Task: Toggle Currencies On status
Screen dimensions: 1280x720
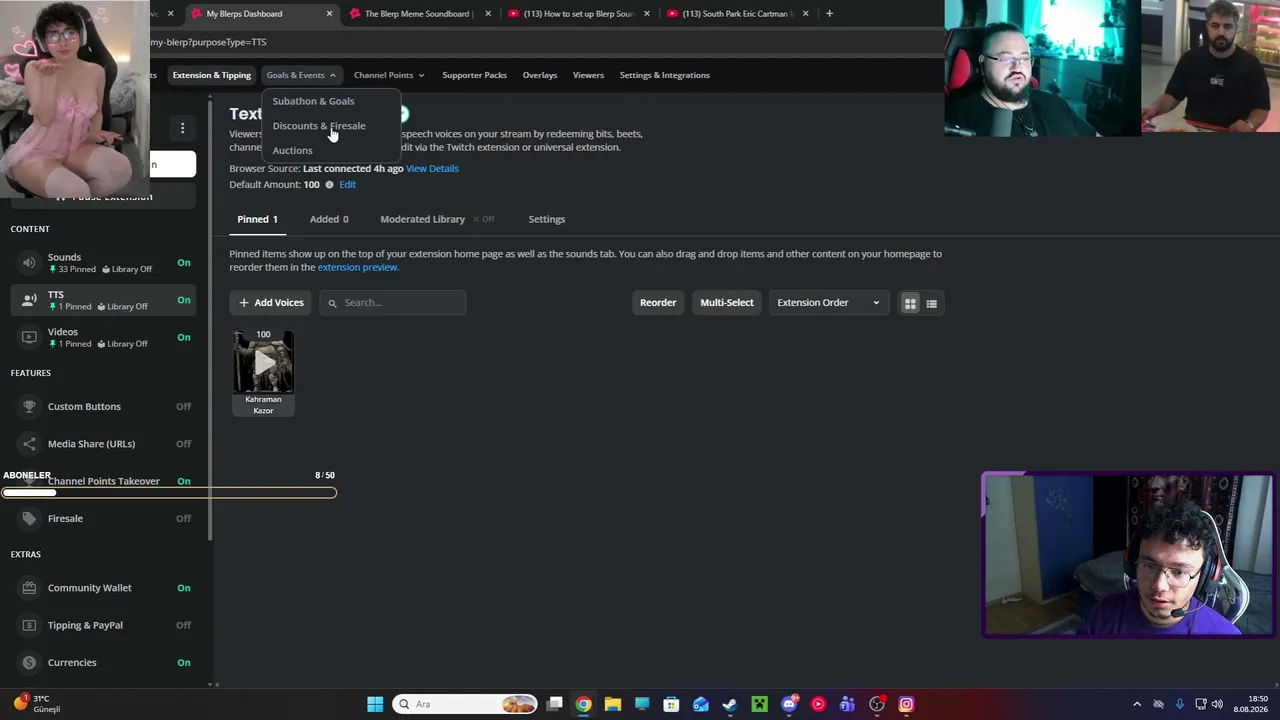Action: pos(184,662)
